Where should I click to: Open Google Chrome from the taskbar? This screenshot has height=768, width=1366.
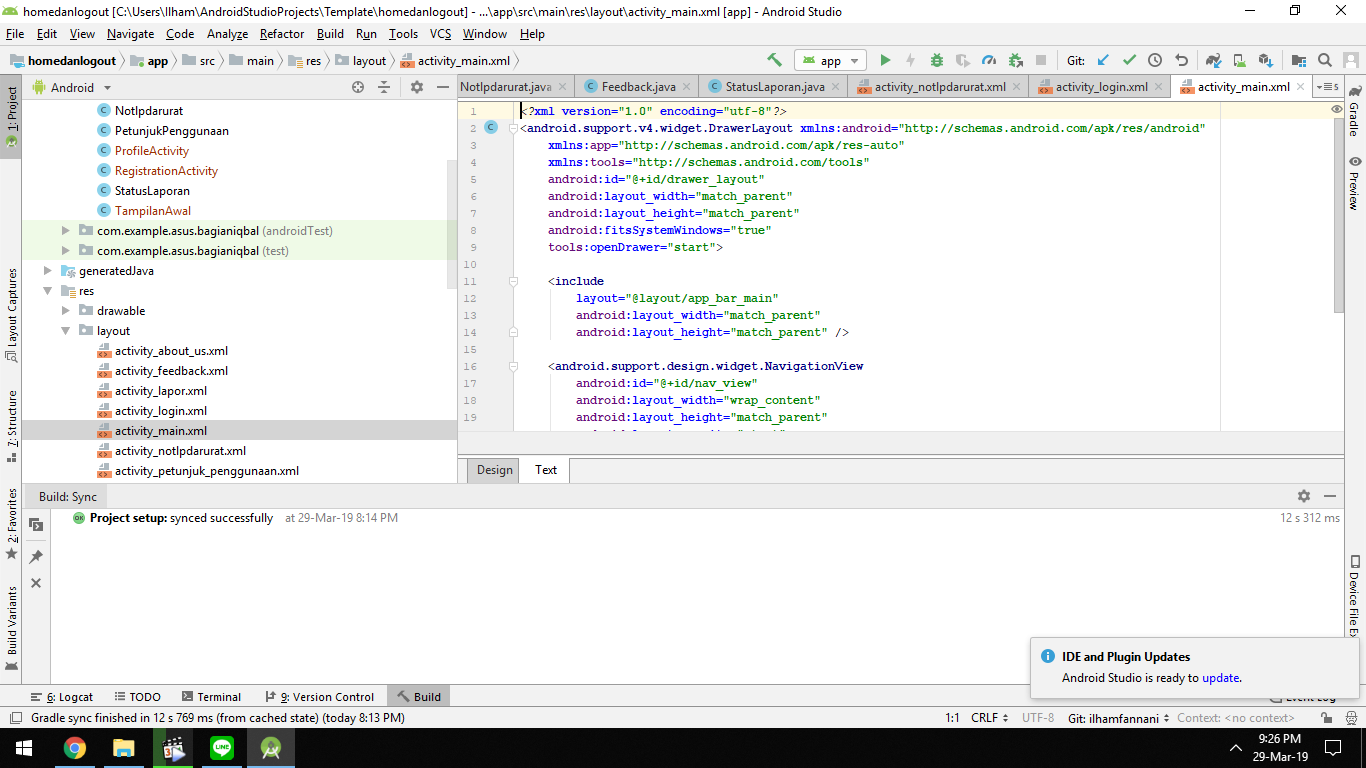point(74,747)
